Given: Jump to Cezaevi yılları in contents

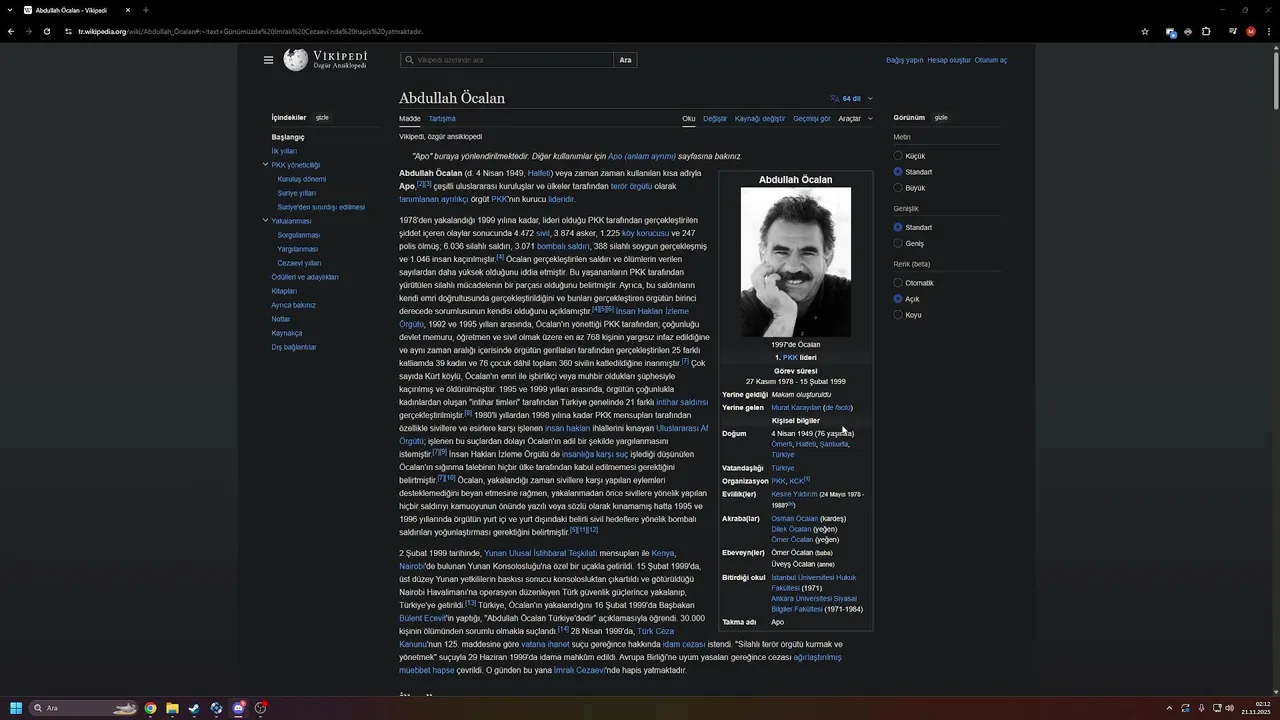Looking at the screenshot, I should (x=299, y=263).
